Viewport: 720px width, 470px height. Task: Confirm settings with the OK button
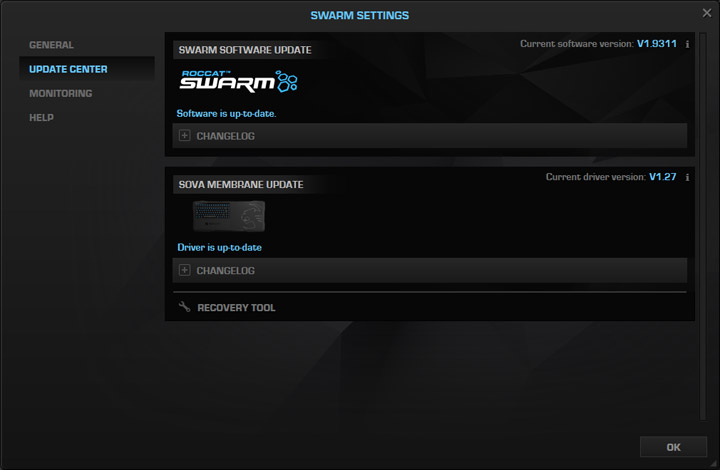click(x=673, y=447)
